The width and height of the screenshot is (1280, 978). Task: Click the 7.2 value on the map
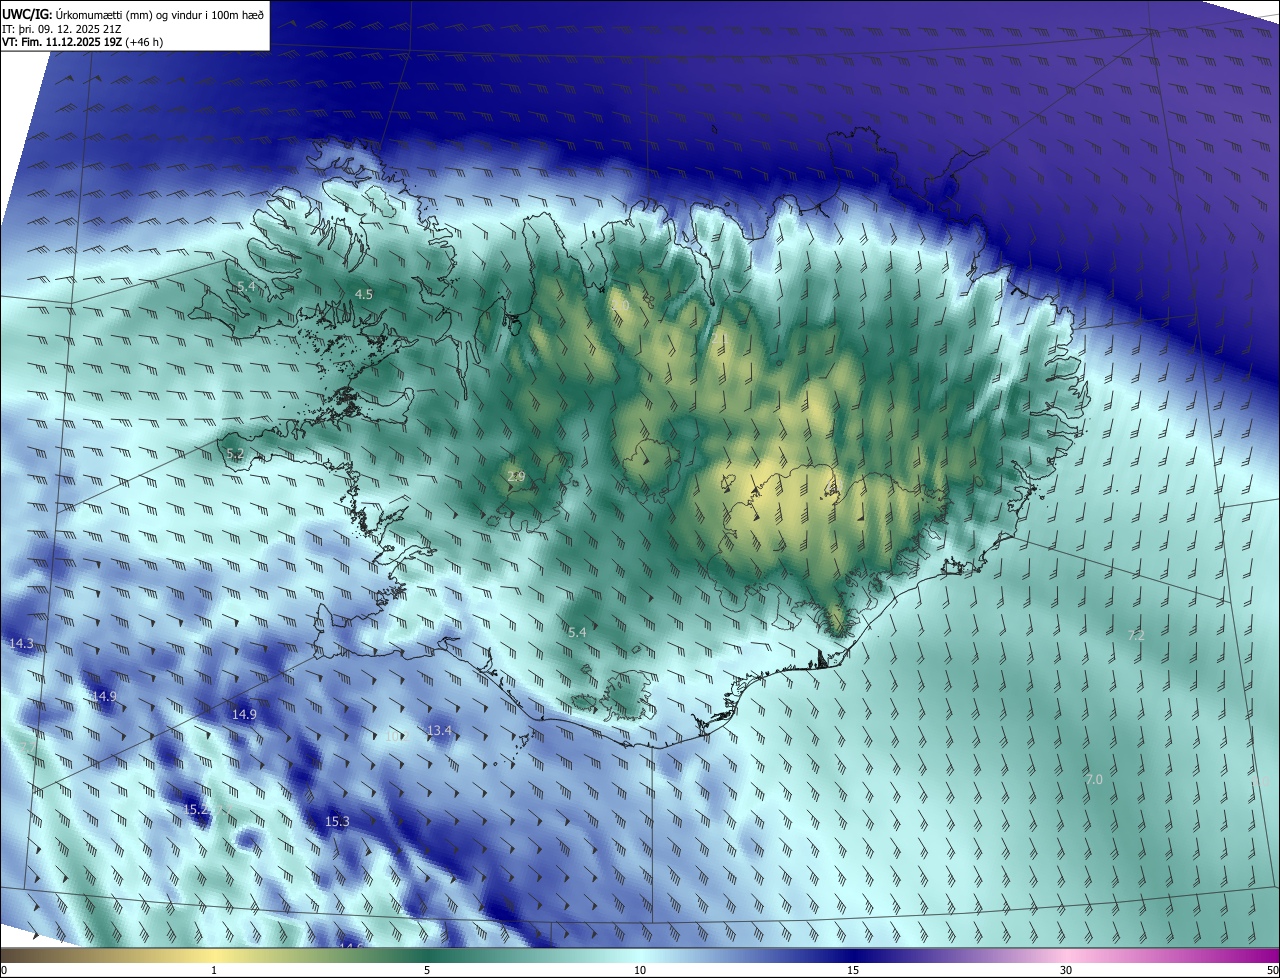click(x=1136, y=635)
